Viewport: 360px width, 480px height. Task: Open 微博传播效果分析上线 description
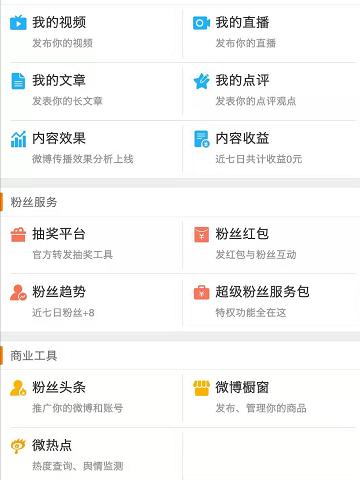tap(83, 159)
